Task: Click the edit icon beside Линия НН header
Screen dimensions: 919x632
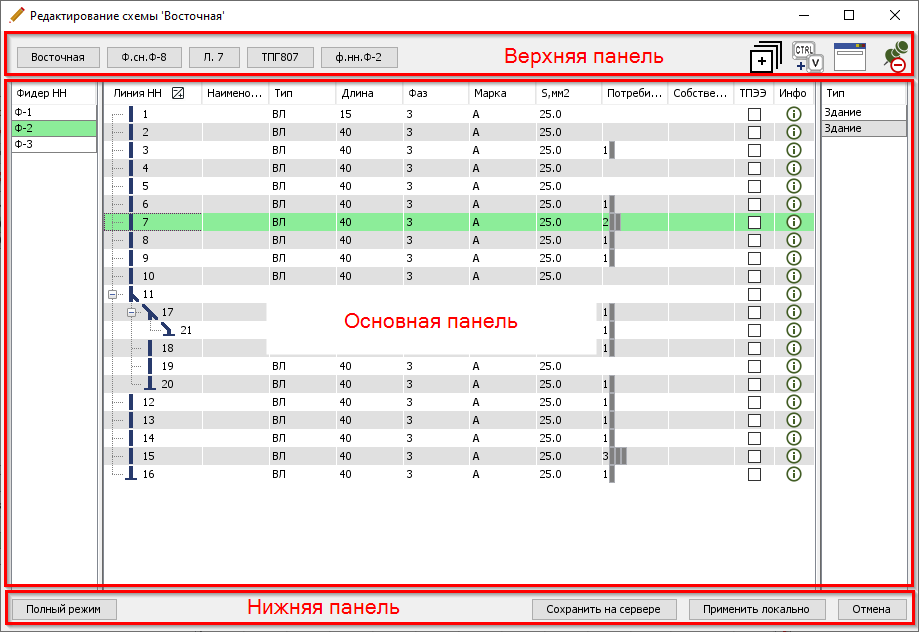Action: click(x=178, y=93)
